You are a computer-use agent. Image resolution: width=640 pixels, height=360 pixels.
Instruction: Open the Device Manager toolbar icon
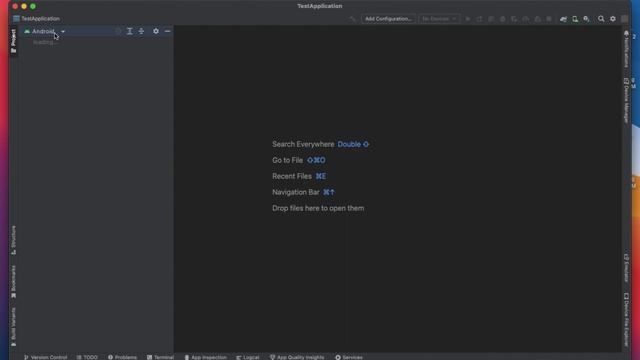575,19
